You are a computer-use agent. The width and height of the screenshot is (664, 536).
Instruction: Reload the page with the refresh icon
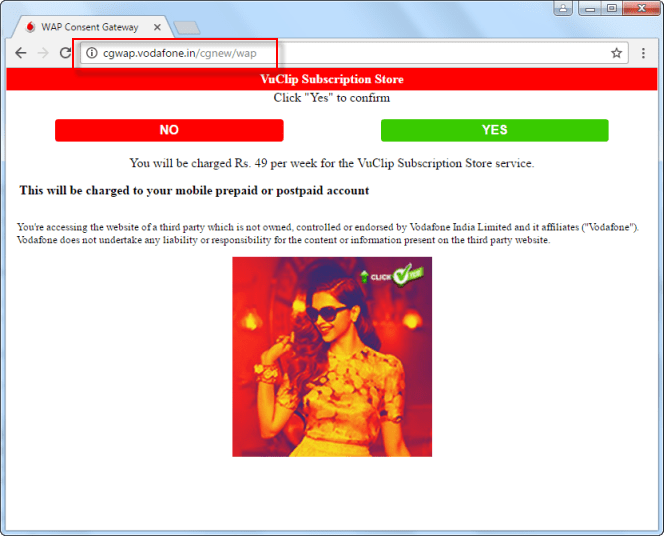pyautogui.click(x=65, y=53)
